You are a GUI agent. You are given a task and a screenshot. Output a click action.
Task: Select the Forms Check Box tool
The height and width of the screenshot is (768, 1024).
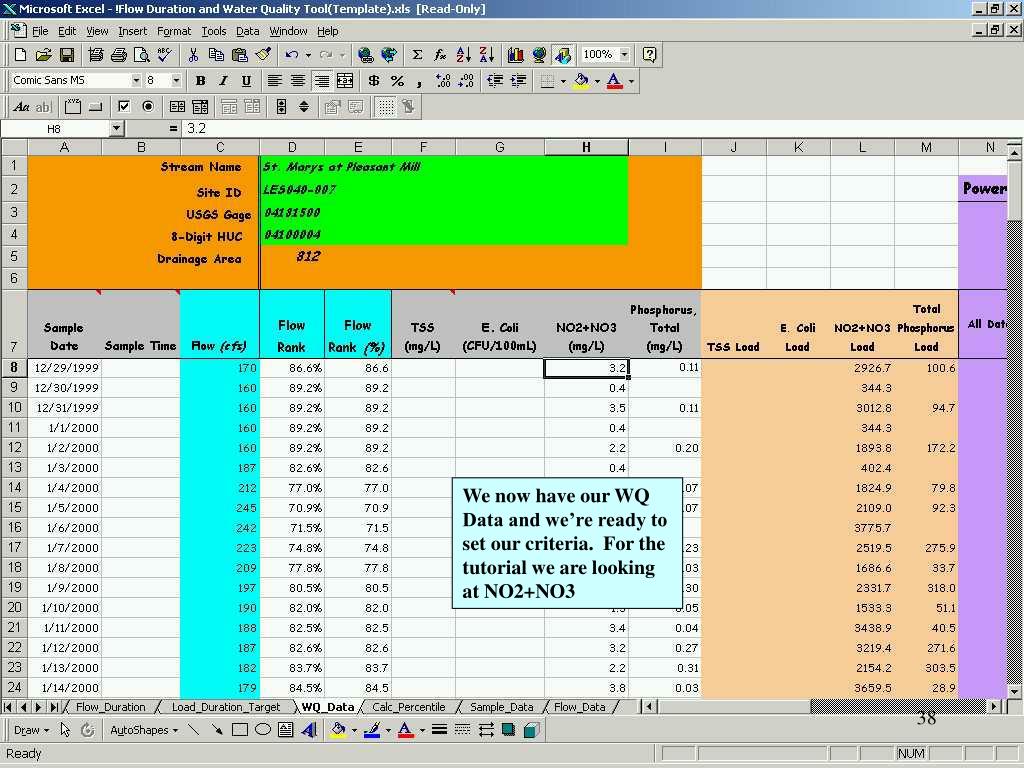tap(124, 106)
